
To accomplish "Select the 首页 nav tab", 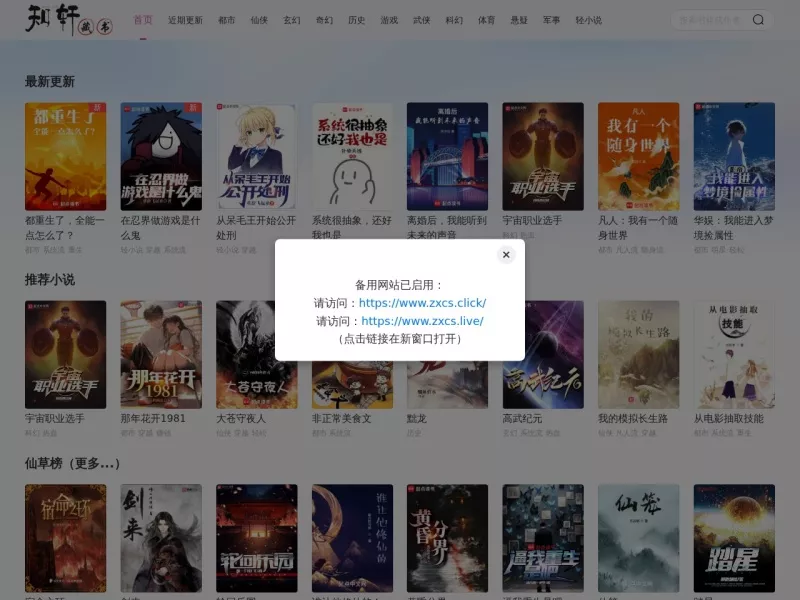I will 143,20.
